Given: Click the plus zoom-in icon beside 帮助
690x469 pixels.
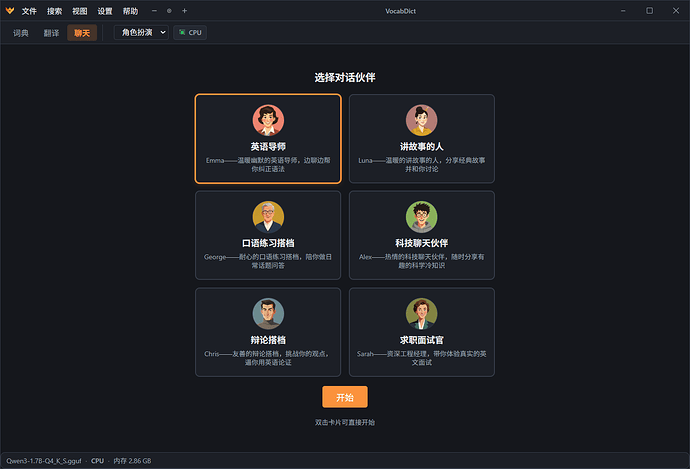Looking at the screenshot, I should [x=184, y=11].
